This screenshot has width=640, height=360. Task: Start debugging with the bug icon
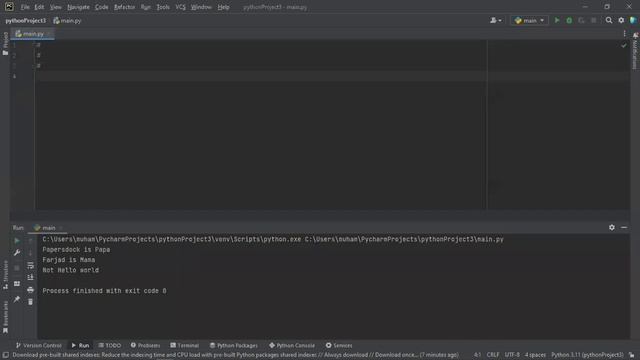[x=569, y=20]
